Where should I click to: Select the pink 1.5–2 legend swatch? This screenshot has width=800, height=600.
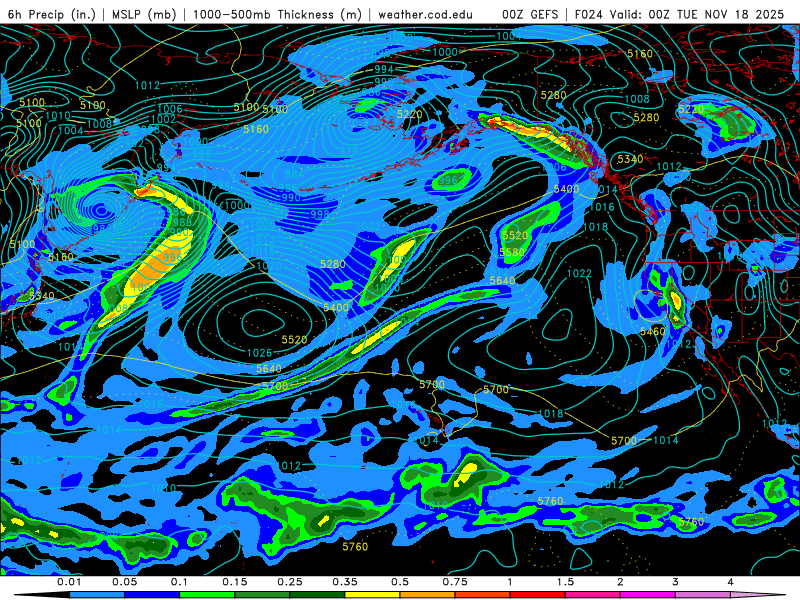point(593,595)
